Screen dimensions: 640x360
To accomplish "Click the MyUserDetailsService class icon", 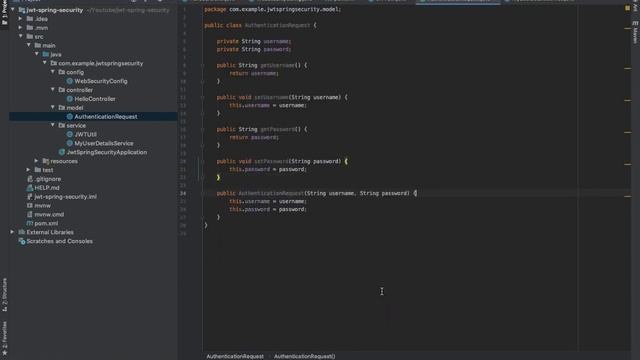I will click(69, 143).
